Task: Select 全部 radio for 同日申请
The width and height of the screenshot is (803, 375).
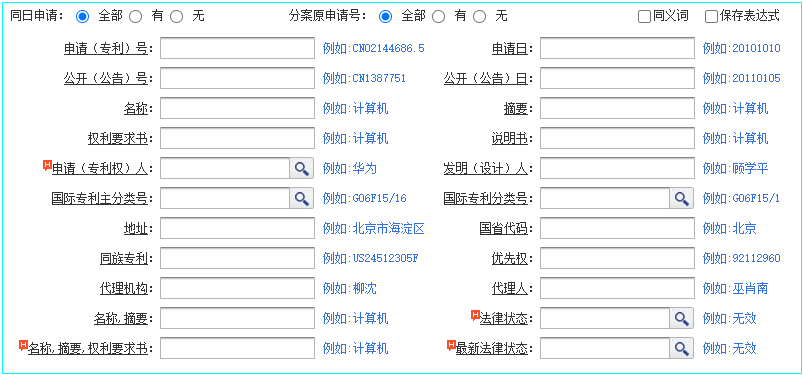Action: tap(82, 17)
